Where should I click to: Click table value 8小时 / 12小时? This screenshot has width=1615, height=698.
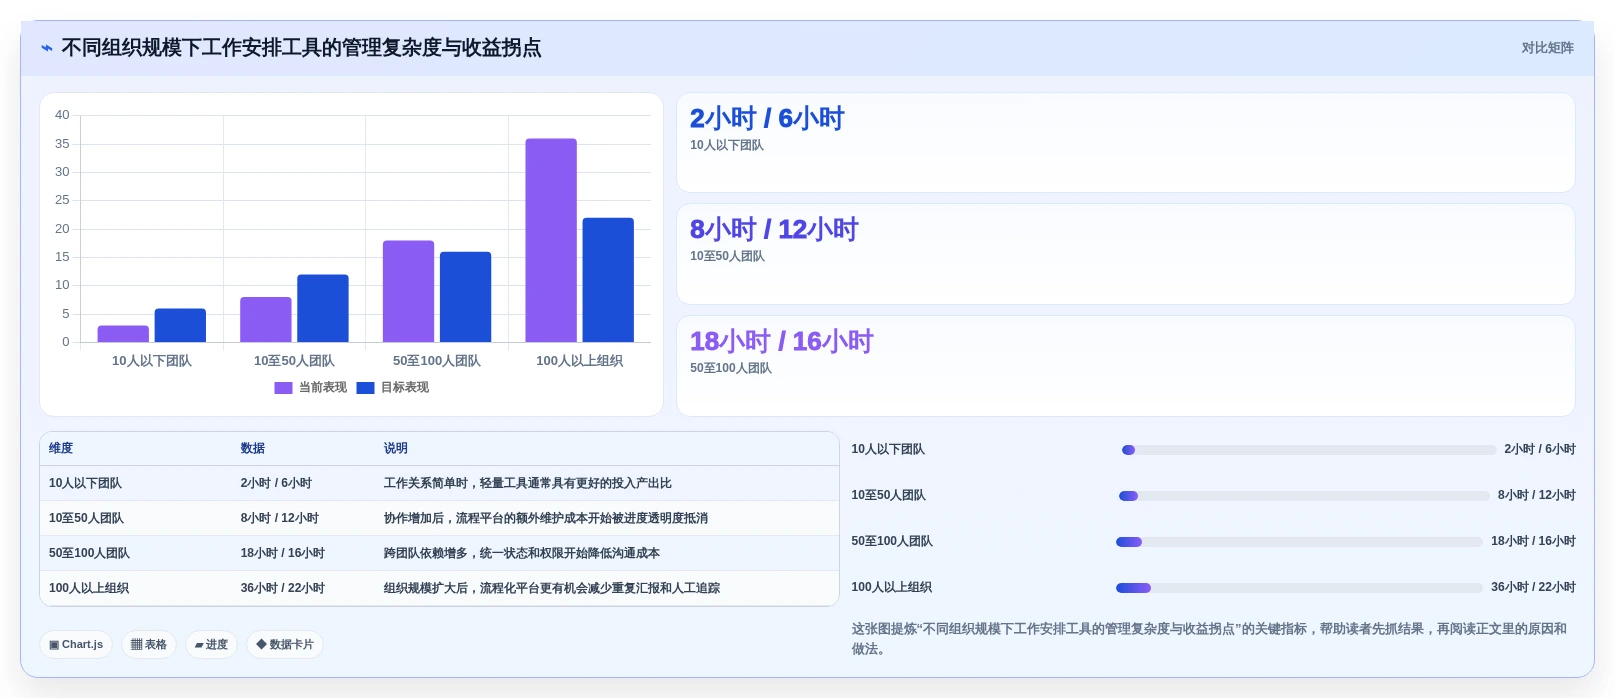[x=280, y=519]
